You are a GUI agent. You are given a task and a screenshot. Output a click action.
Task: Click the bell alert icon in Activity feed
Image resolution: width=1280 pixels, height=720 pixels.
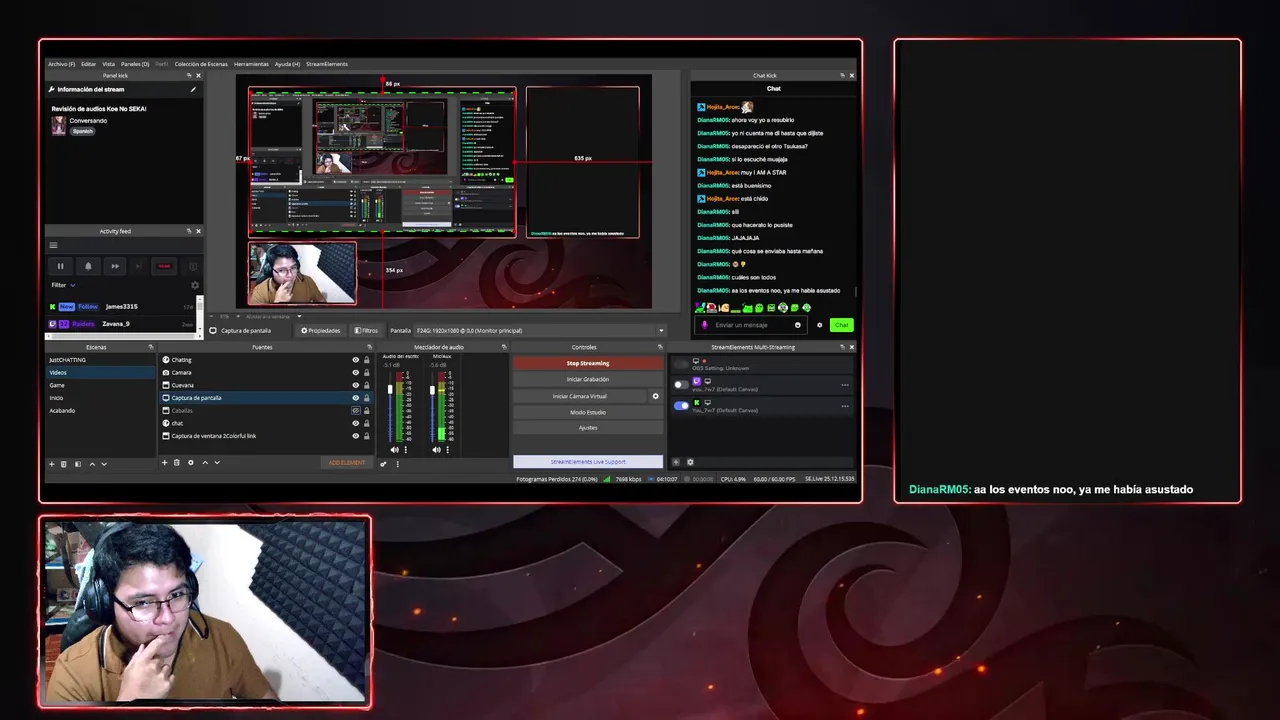pos(88,266)
